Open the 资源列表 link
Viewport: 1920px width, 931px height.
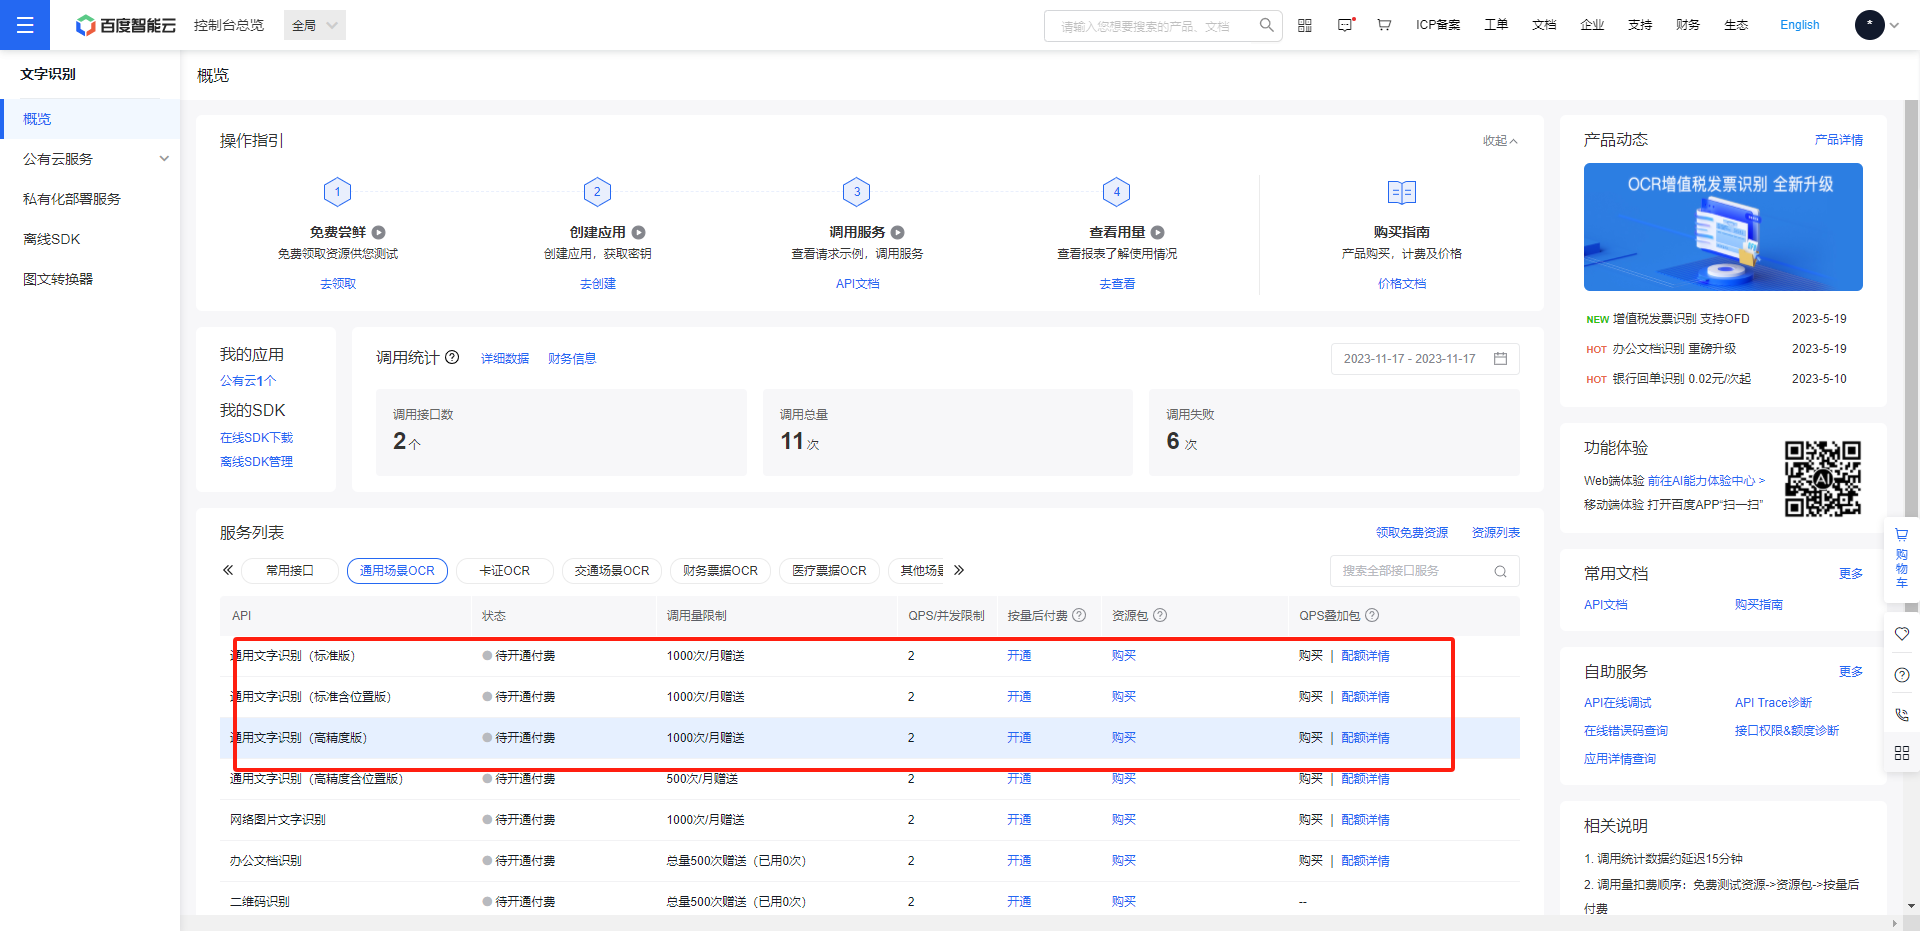pyautogui.click(x=1496, y=533)
